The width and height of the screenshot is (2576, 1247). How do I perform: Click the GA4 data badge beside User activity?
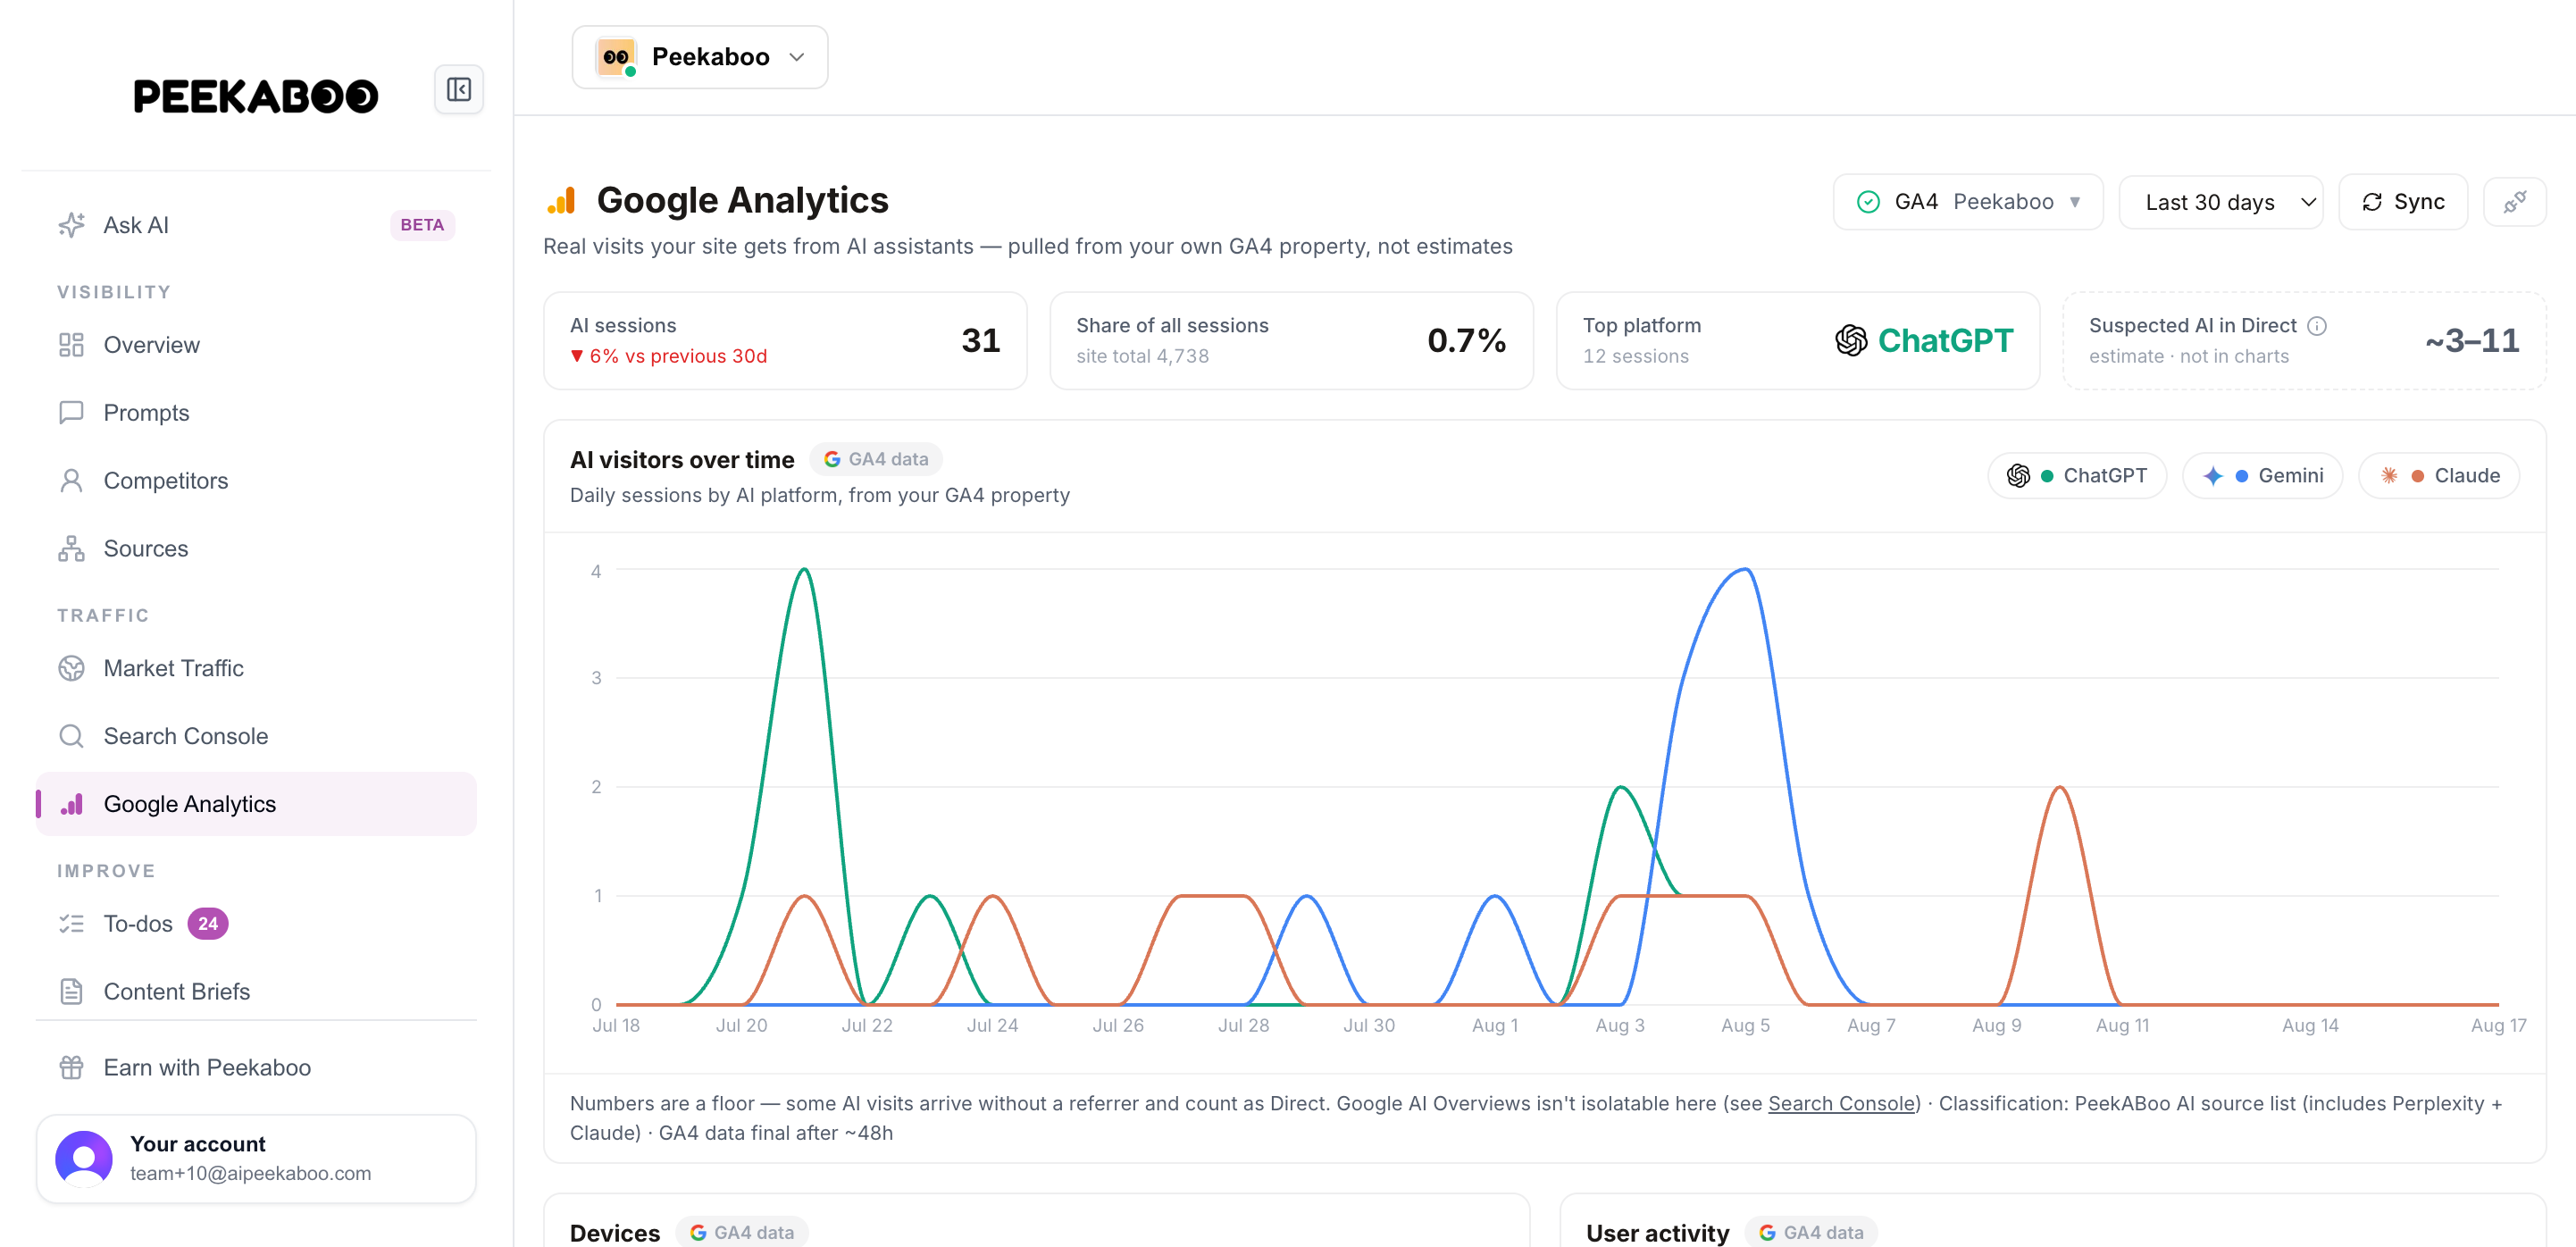coord(1811,1233)
